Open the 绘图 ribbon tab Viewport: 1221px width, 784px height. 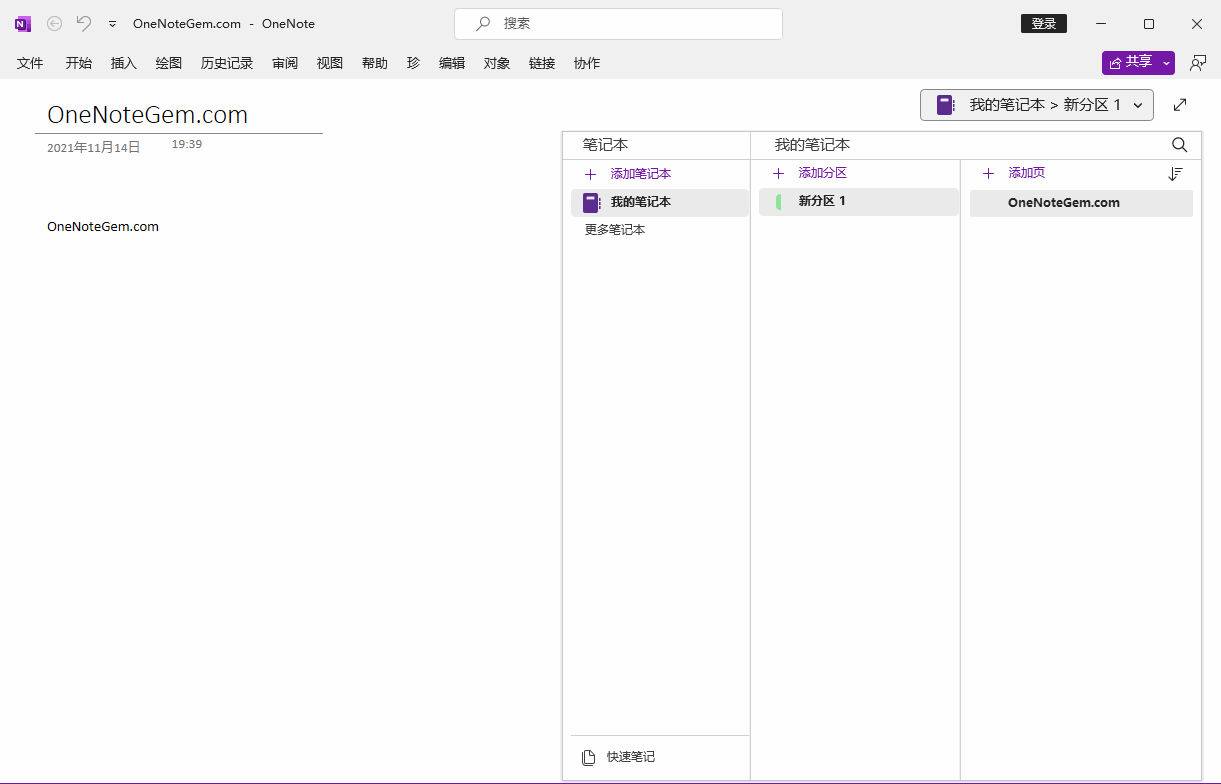[x=169, y=63]
